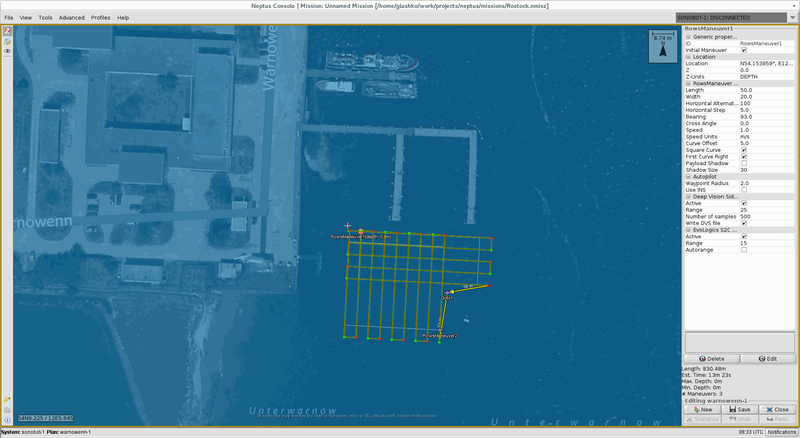Uncheck the Square Curve option
This screenshot has height=438, width=800.
click(743, 150)
